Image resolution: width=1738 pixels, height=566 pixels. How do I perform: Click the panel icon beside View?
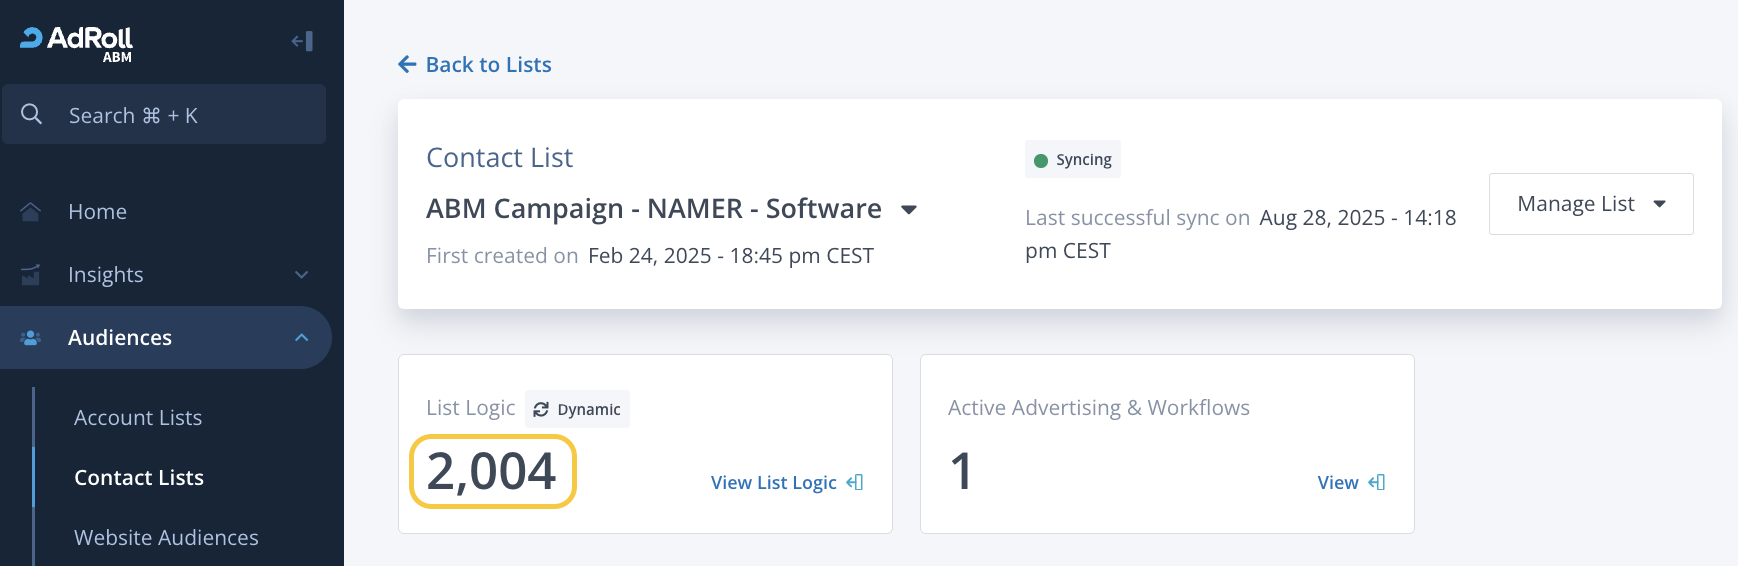1377,482
